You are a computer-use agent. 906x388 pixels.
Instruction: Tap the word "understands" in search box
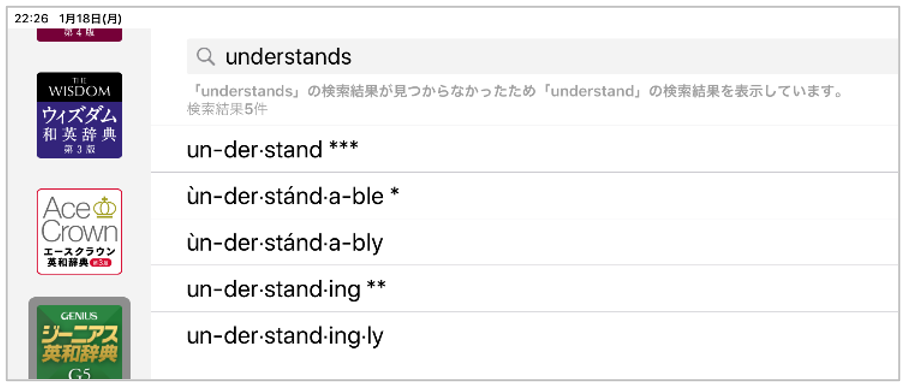tap(288, 57)
